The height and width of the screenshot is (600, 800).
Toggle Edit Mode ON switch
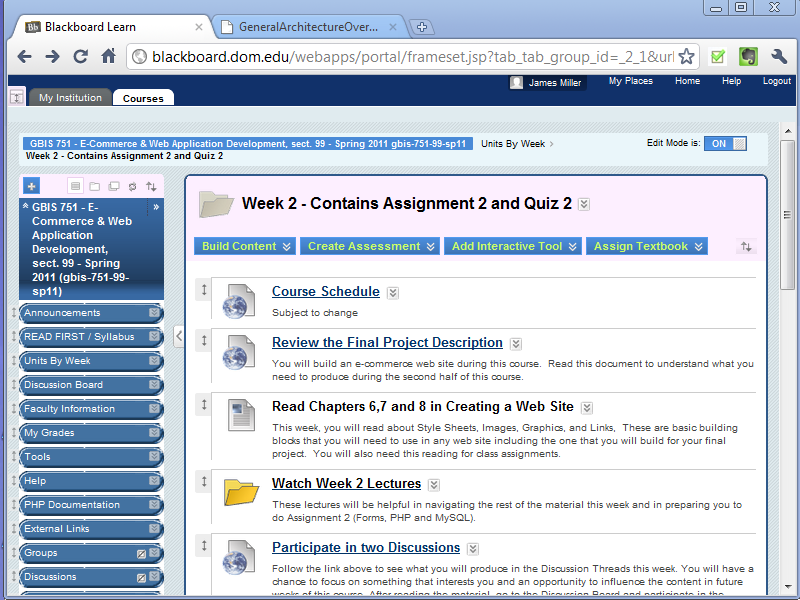pos(725,144)
